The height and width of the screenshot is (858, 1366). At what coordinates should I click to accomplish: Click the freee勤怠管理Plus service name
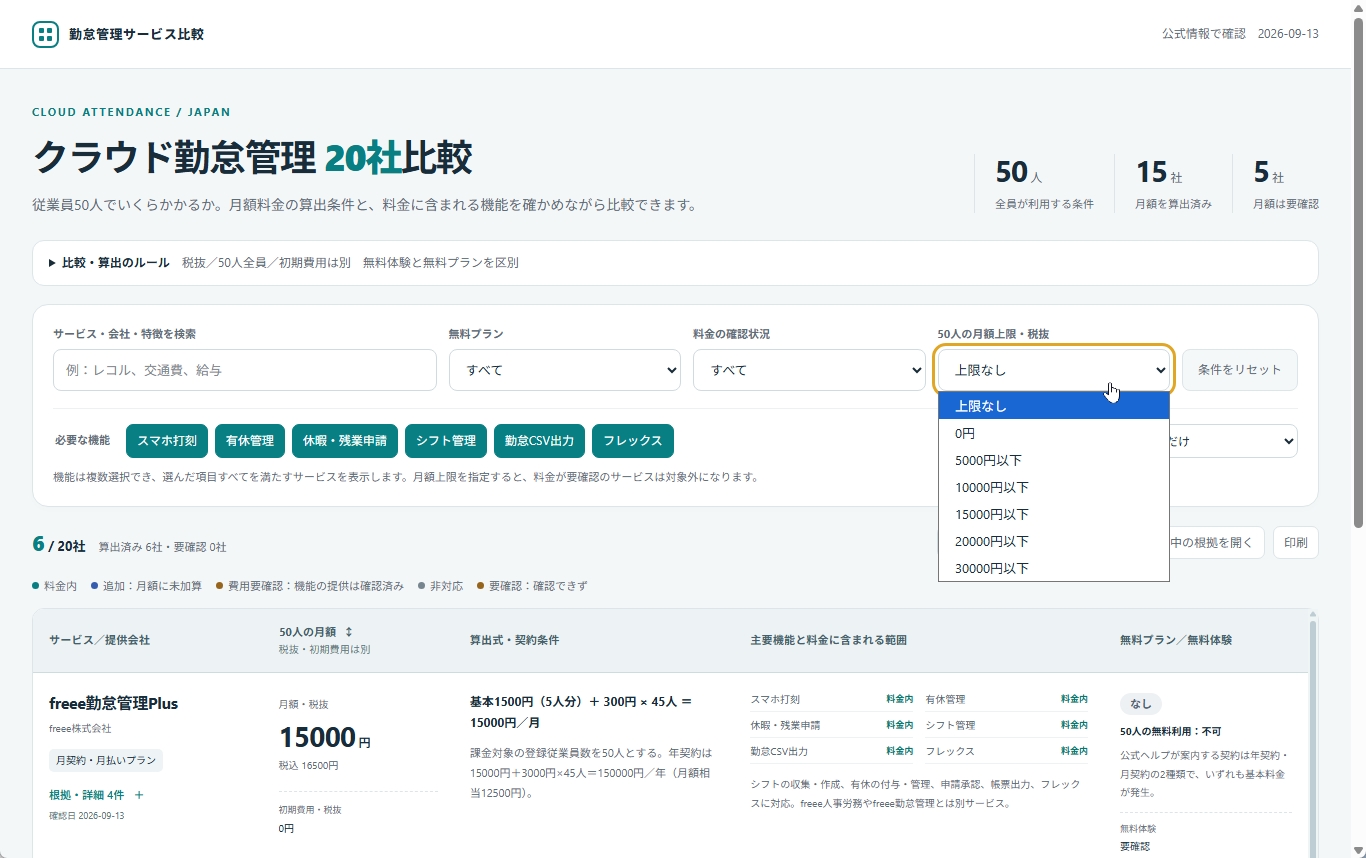[x=113, y=703]
